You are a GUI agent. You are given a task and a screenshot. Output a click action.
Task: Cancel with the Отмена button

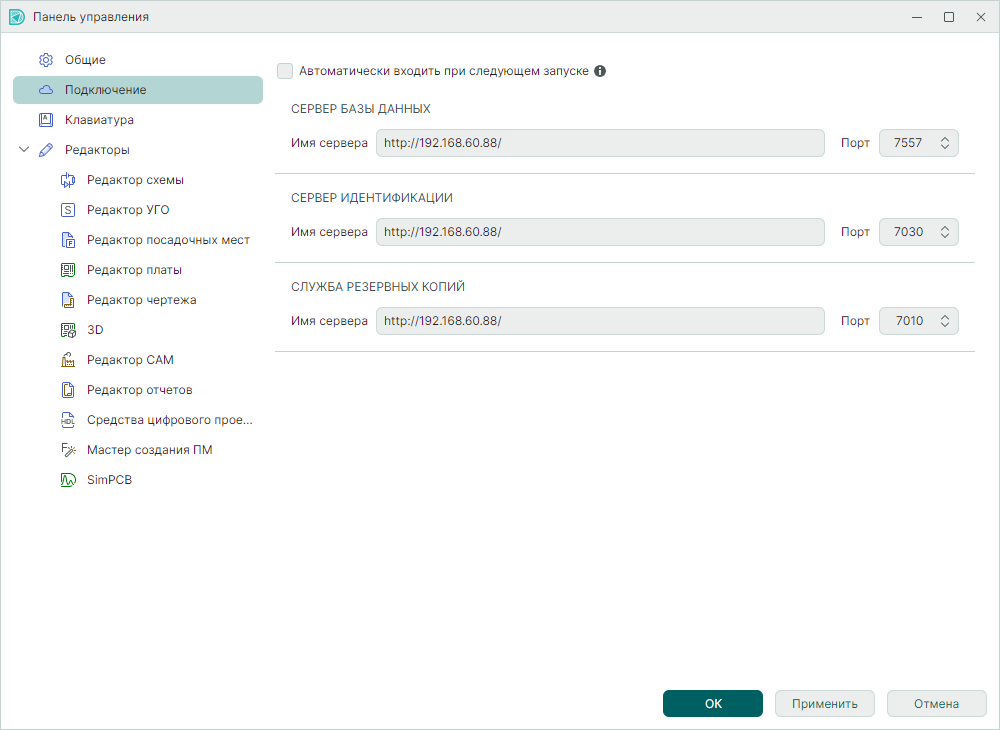(936, 704)
